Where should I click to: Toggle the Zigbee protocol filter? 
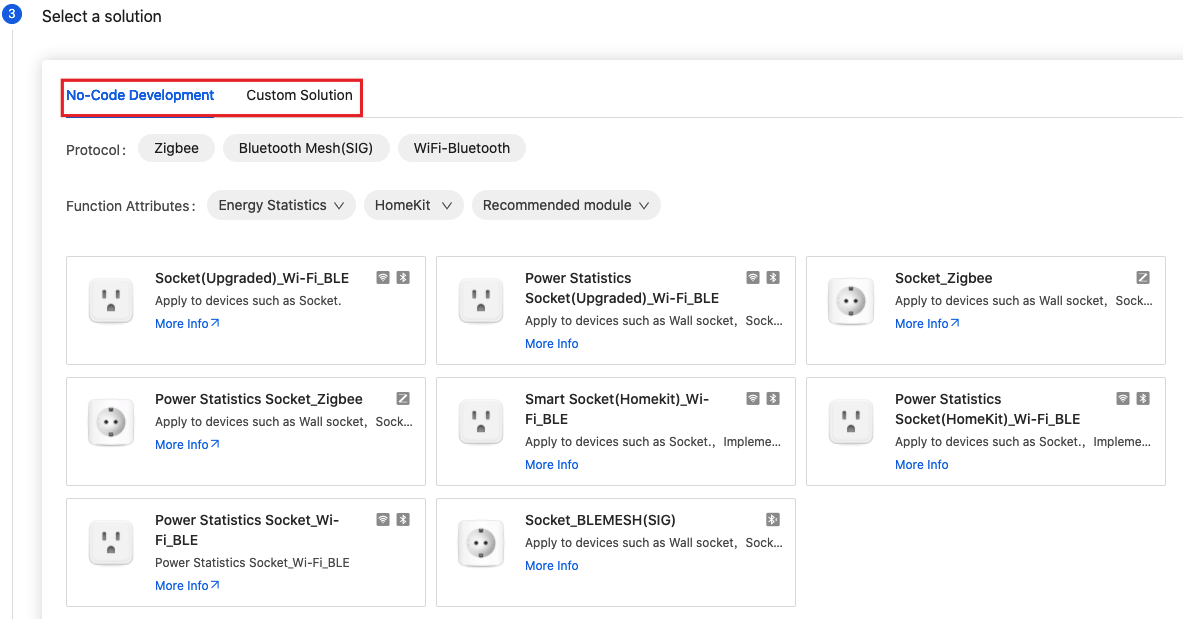click(176, 147)
